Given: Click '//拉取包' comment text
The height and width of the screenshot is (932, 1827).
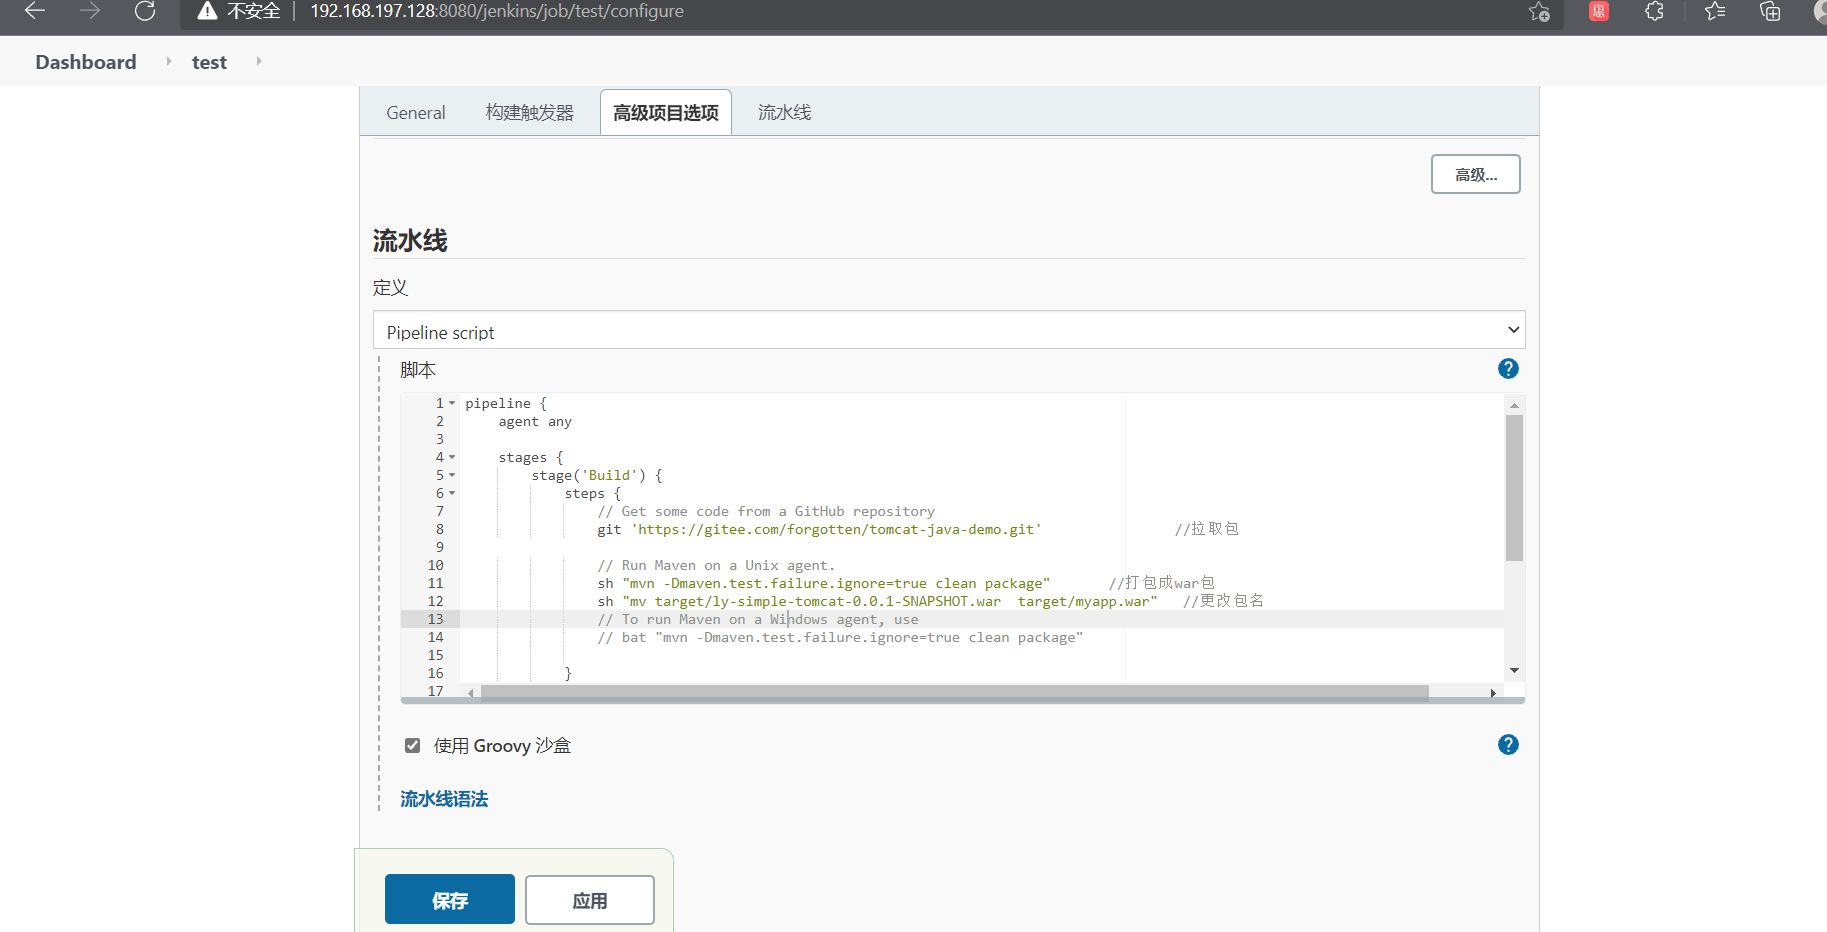Looking at the screenshot, I should (x=1207, y=529).
